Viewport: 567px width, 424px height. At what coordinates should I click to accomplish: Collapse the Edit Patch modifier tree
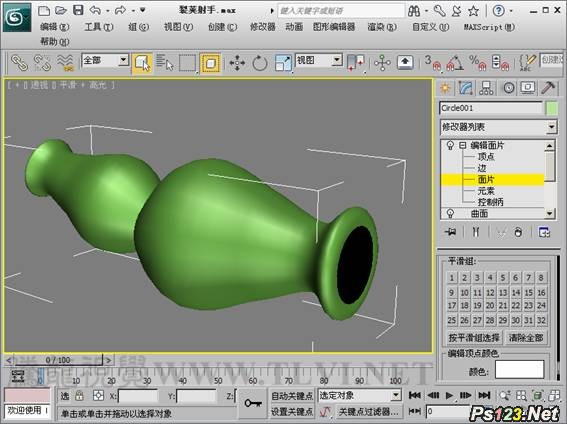tap(462, 145)
